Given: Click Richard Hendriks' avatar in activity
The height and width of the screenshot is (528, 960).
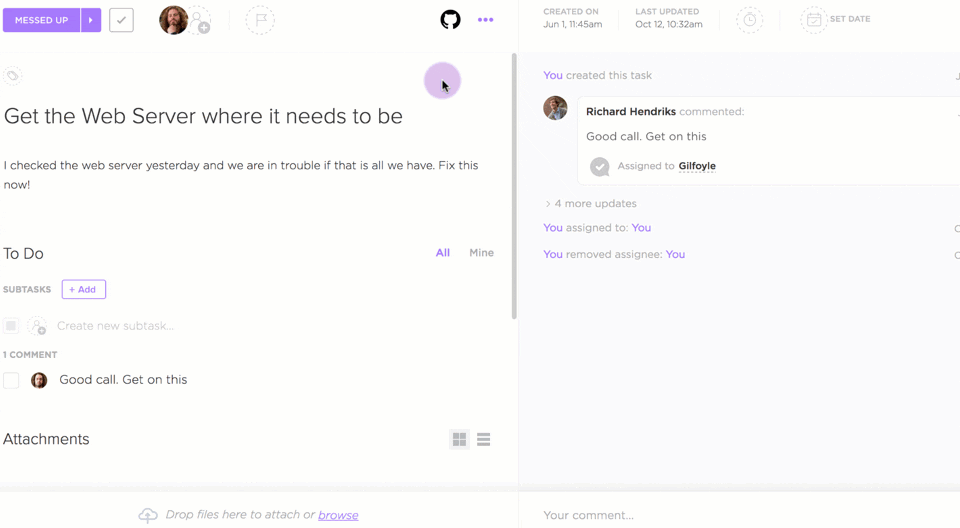Looking at the screenshot, I should pos(555,108).
